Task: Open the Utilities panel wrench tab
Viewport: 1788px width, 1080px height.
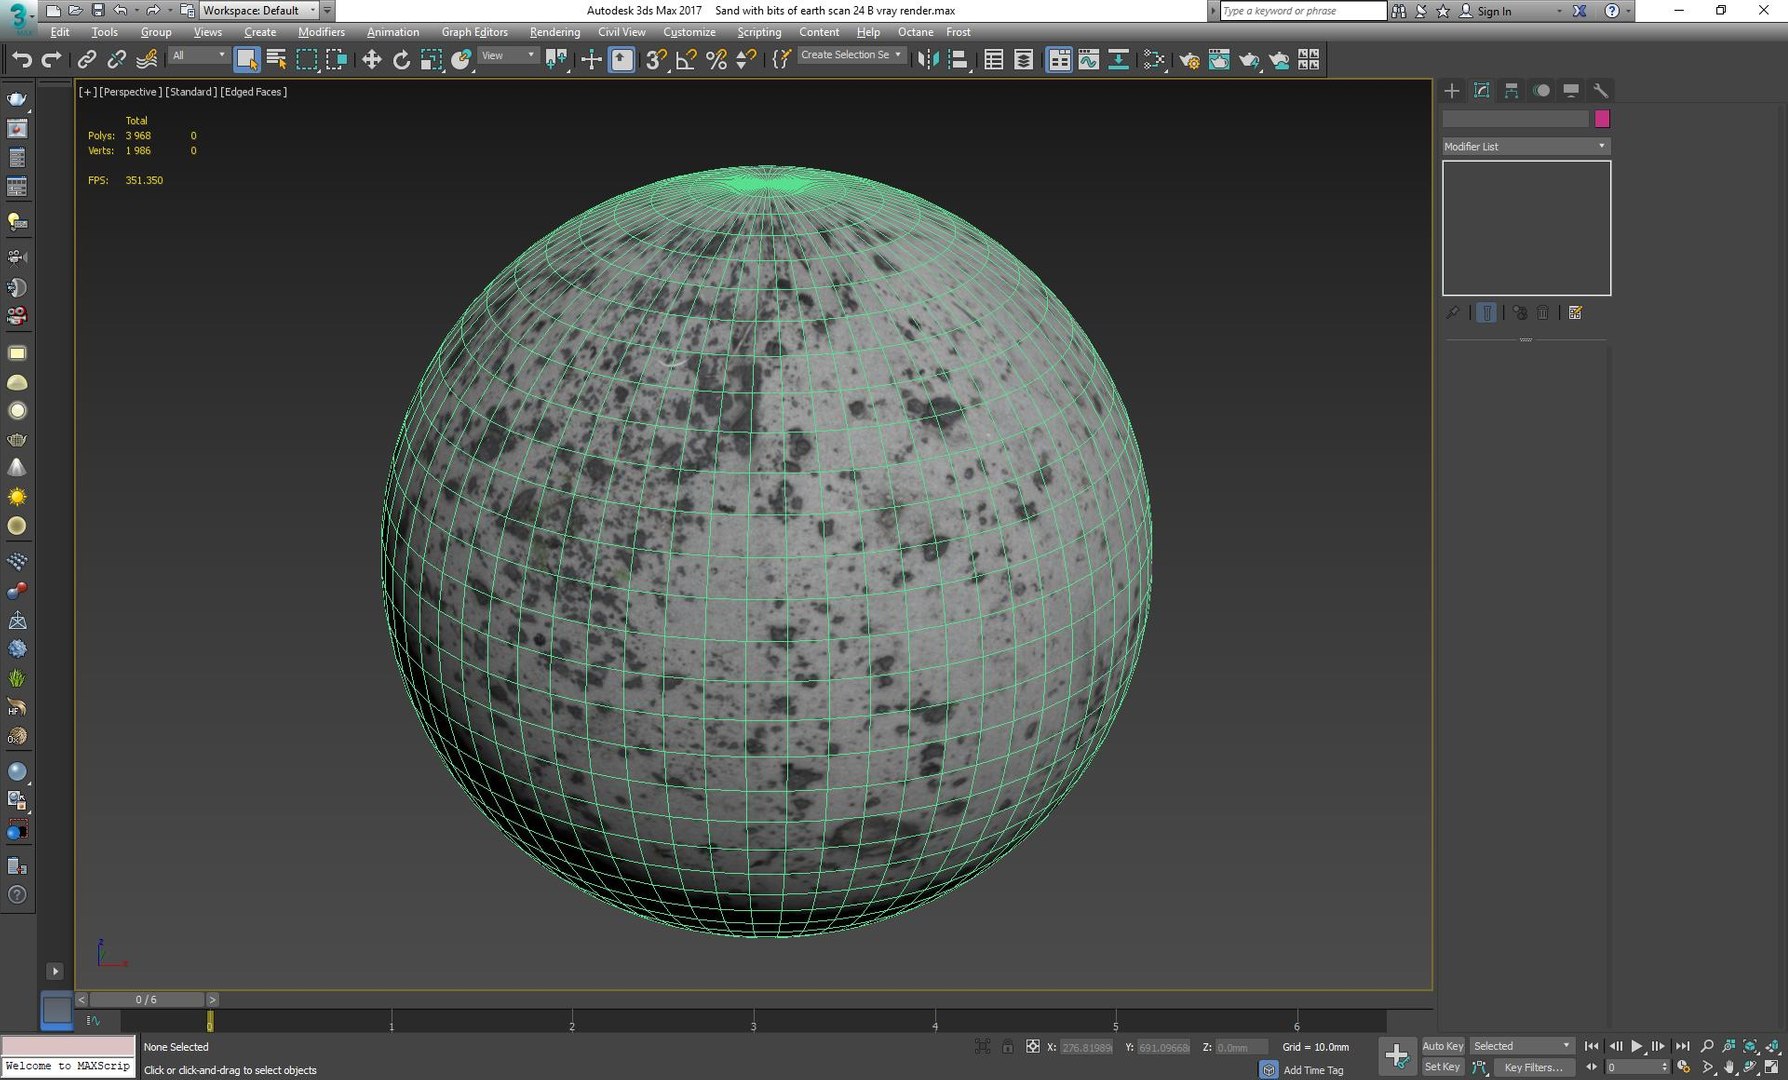Action: click(x=1600, y=90)
